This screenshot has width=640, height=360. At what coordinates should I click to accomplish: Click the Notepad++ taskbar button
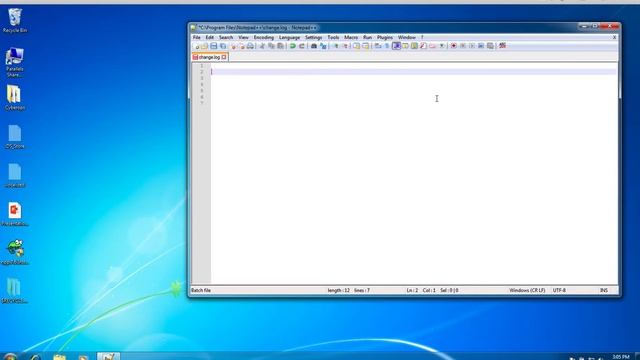click(108, 356)
